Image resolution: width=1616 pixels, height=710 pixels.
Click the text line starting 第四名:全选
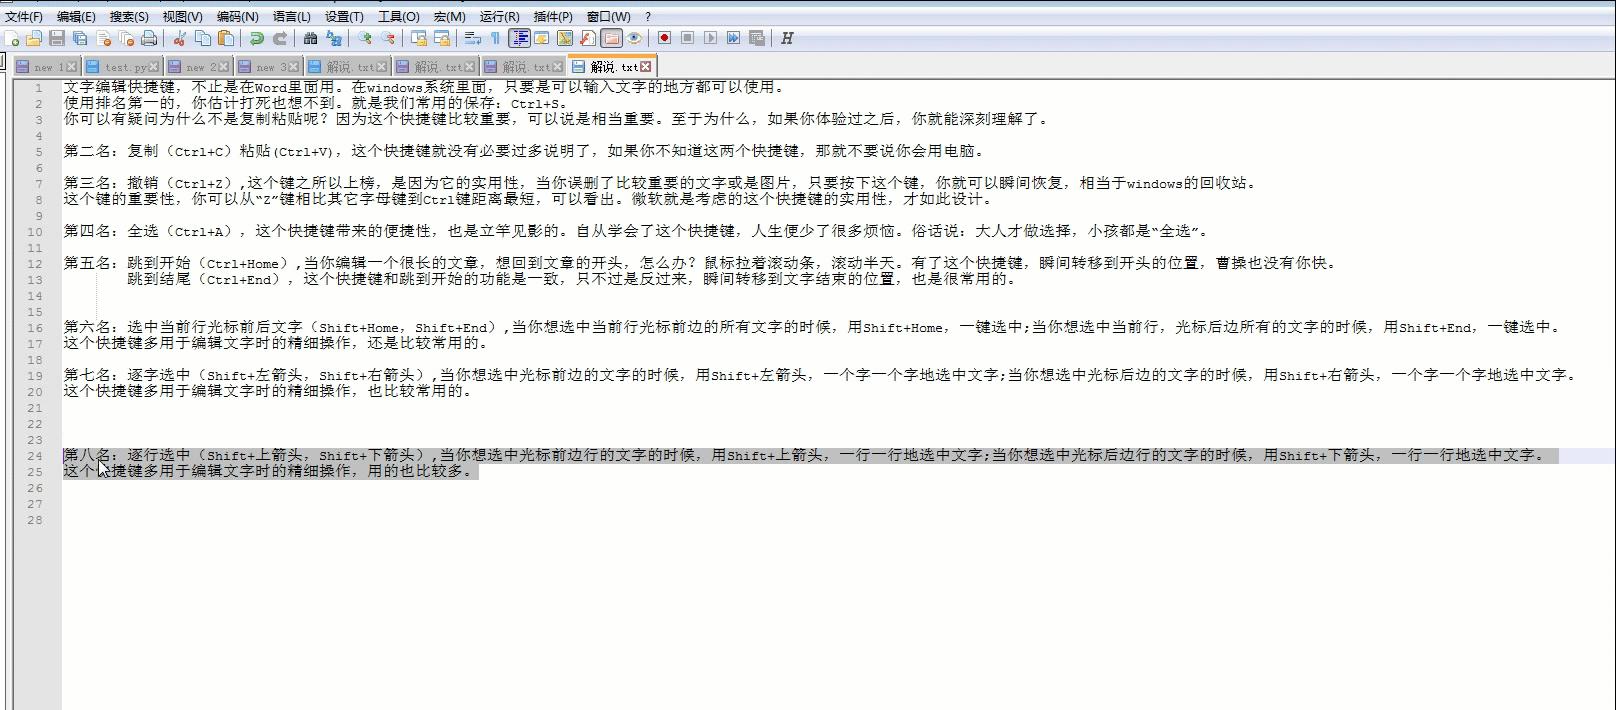[x=638, y=231]
